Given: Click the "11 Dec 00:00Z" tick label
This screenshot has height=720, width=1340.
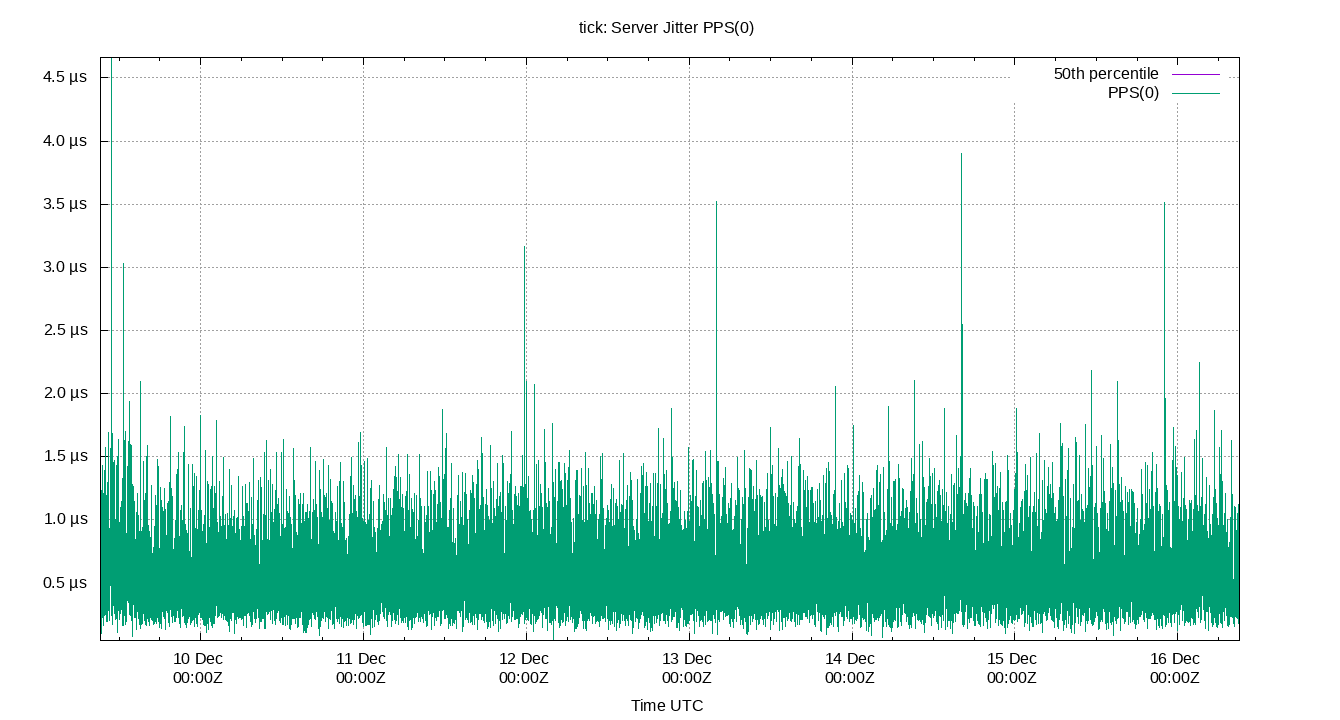Looking at the screenshot, I should [363, 668].
